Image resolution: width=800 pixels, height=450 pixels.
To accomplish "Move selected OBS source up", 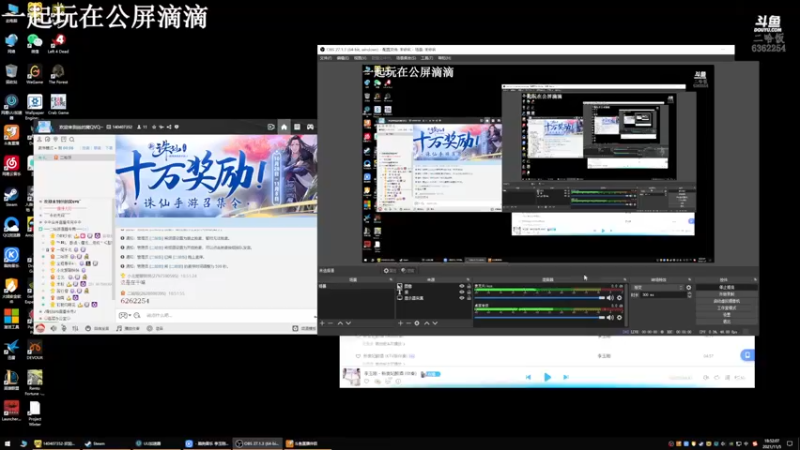I will (x=427, y=323).
